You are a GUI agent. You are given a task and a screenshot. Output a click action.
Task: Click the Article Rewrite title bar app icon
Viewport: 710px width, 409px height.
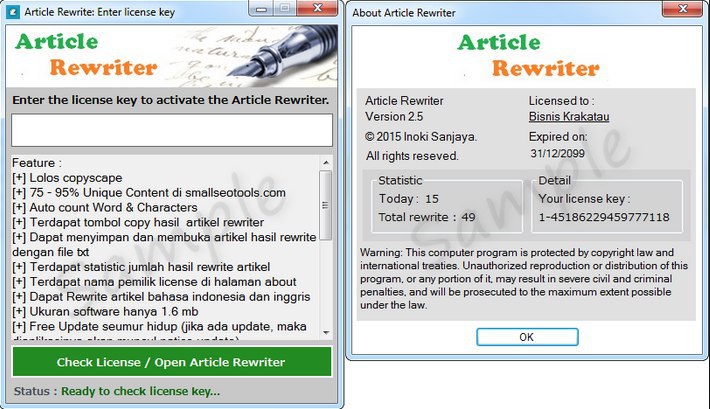point(13,12)
